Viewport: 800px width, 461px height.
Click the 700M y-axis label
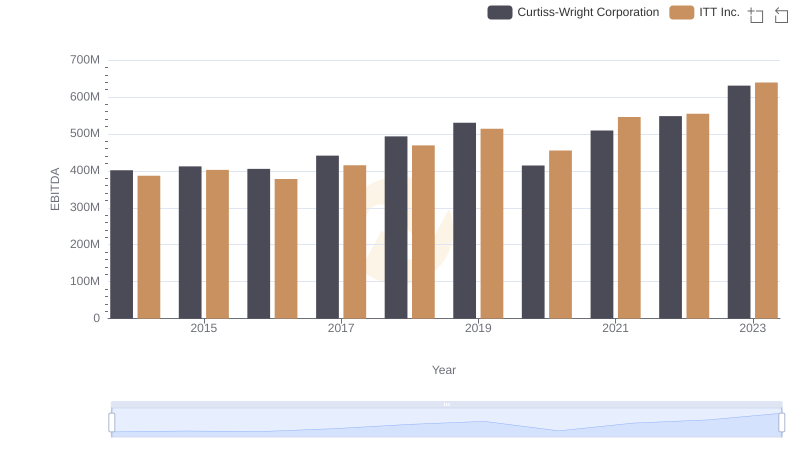click(x=85, y=60)
